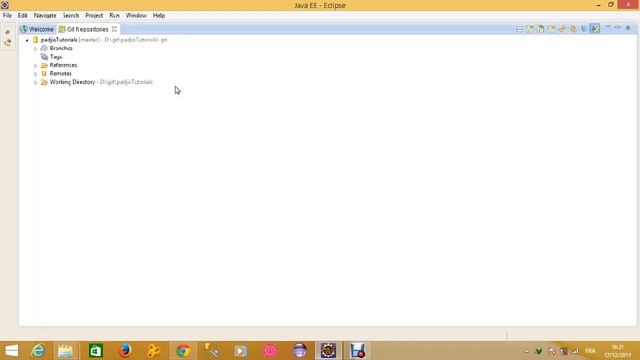
Task: Click the Refresh icon in Git toolbar
Action: point(562,29)
